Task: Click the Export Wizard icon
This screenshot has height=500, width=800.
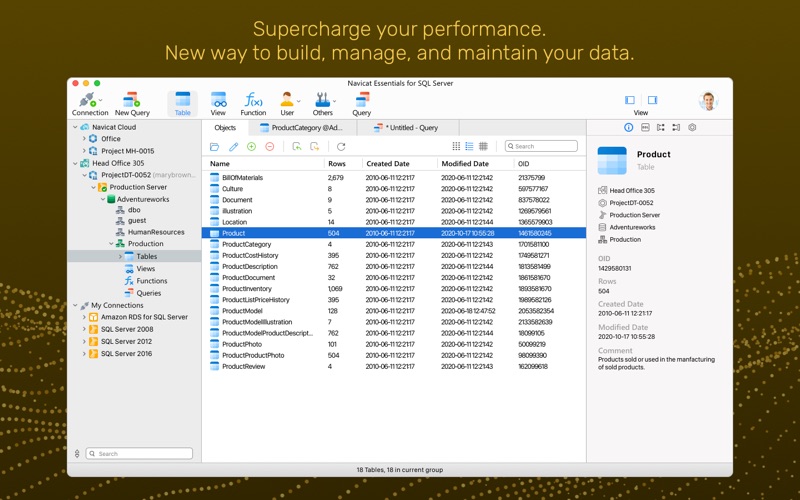Action: [315, 147]
